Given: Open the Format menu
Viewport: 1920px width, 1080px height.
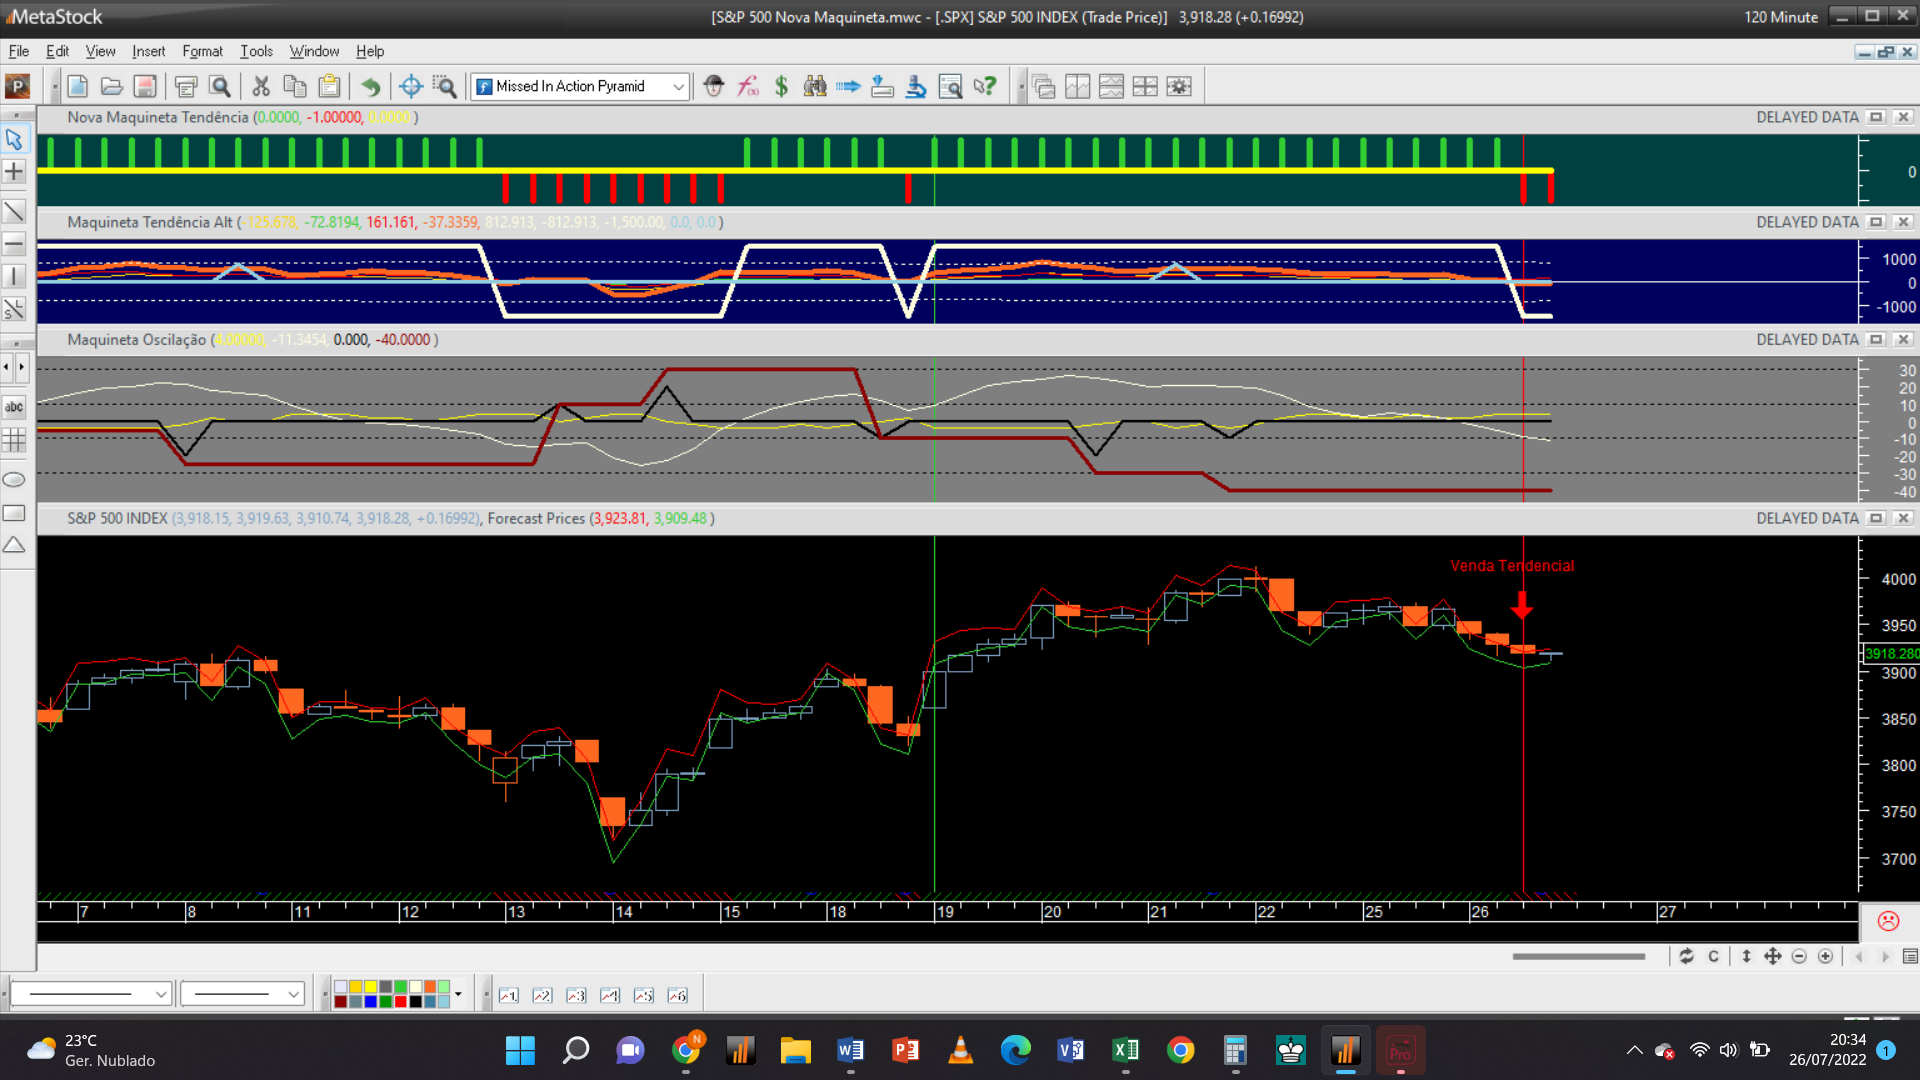Looking at the screenshot, I should tap(202, 51).
